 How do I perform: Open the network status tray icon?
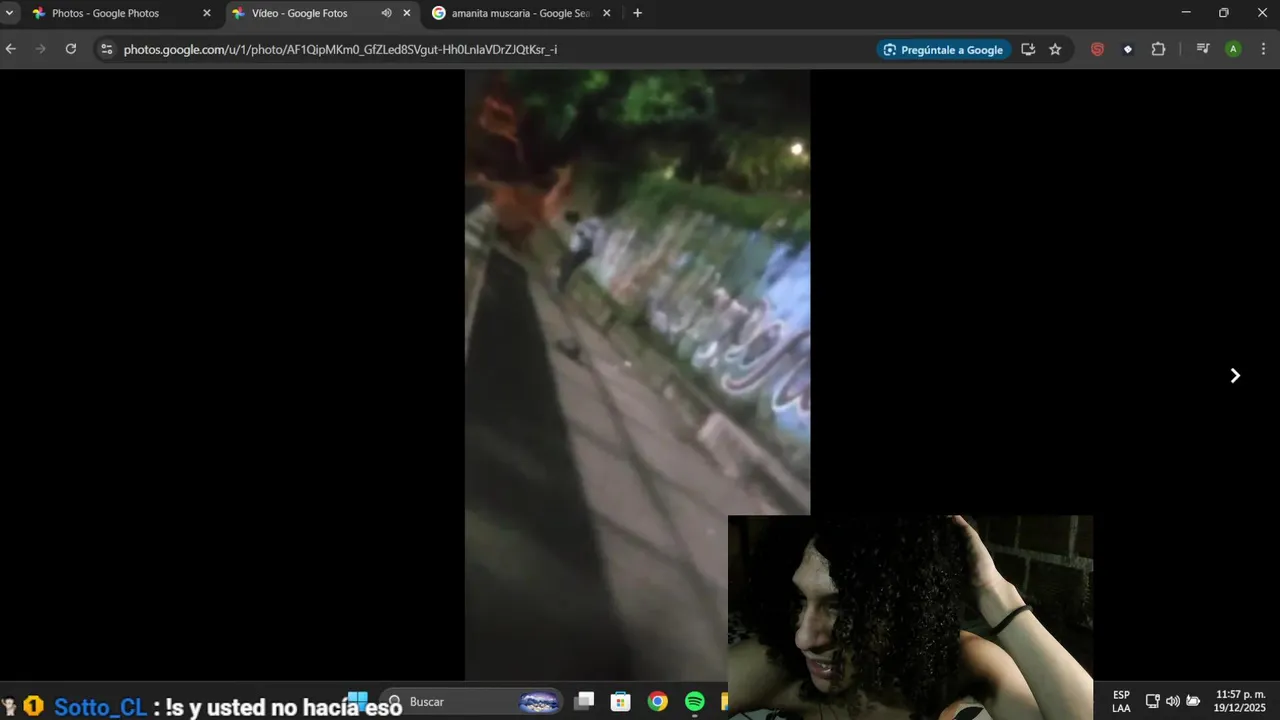(1152, 701)
